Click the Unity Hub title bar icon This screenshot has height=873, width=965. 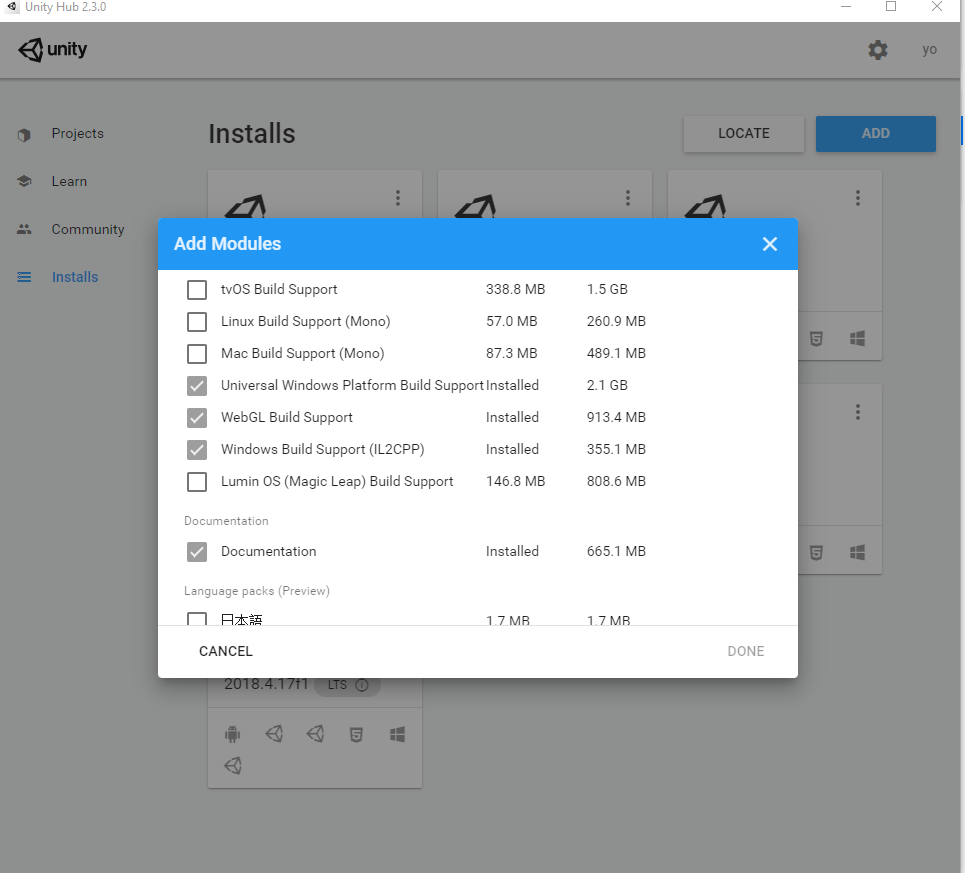[x=11, y=7]
